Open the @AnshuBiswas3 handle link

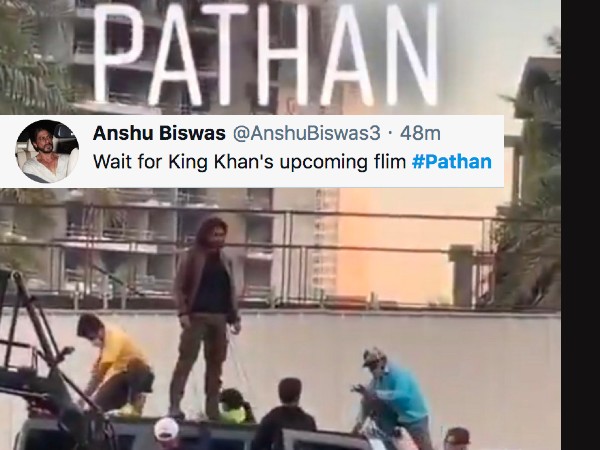(307, 134)
